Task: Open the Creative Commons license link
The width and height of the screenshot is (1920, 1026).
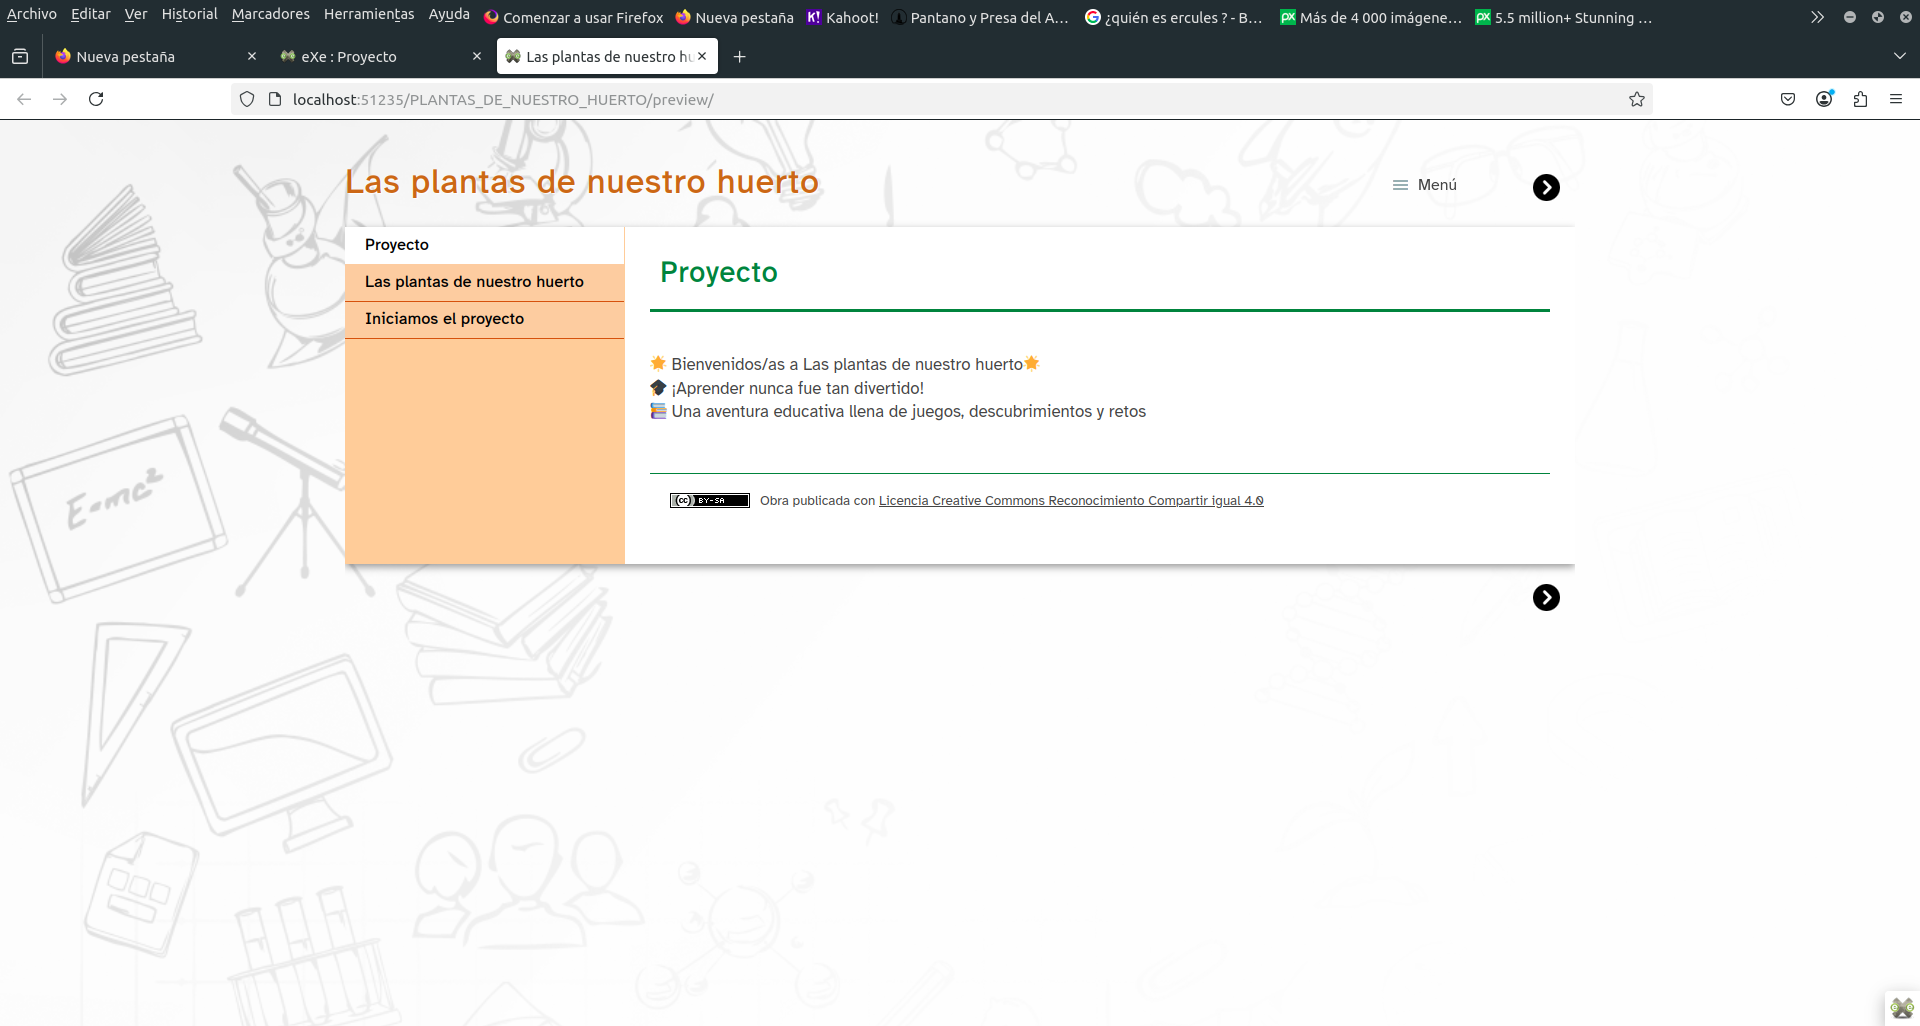Action: 1070,501
